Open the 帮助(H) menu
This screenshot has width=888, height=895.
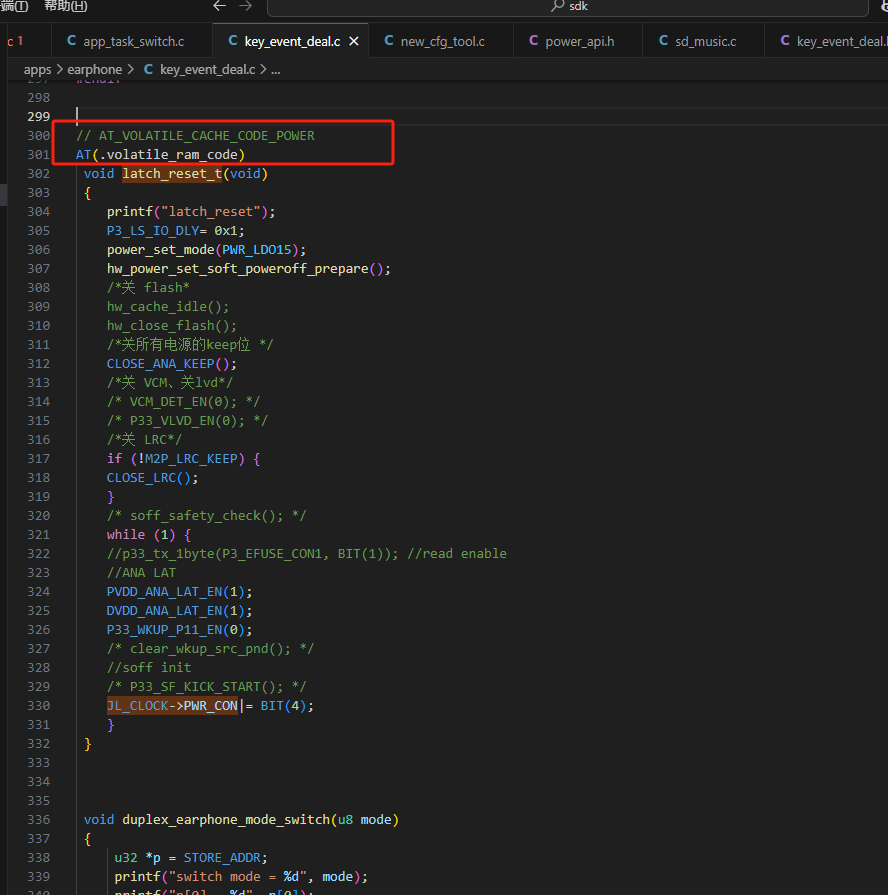coord(66,6)
